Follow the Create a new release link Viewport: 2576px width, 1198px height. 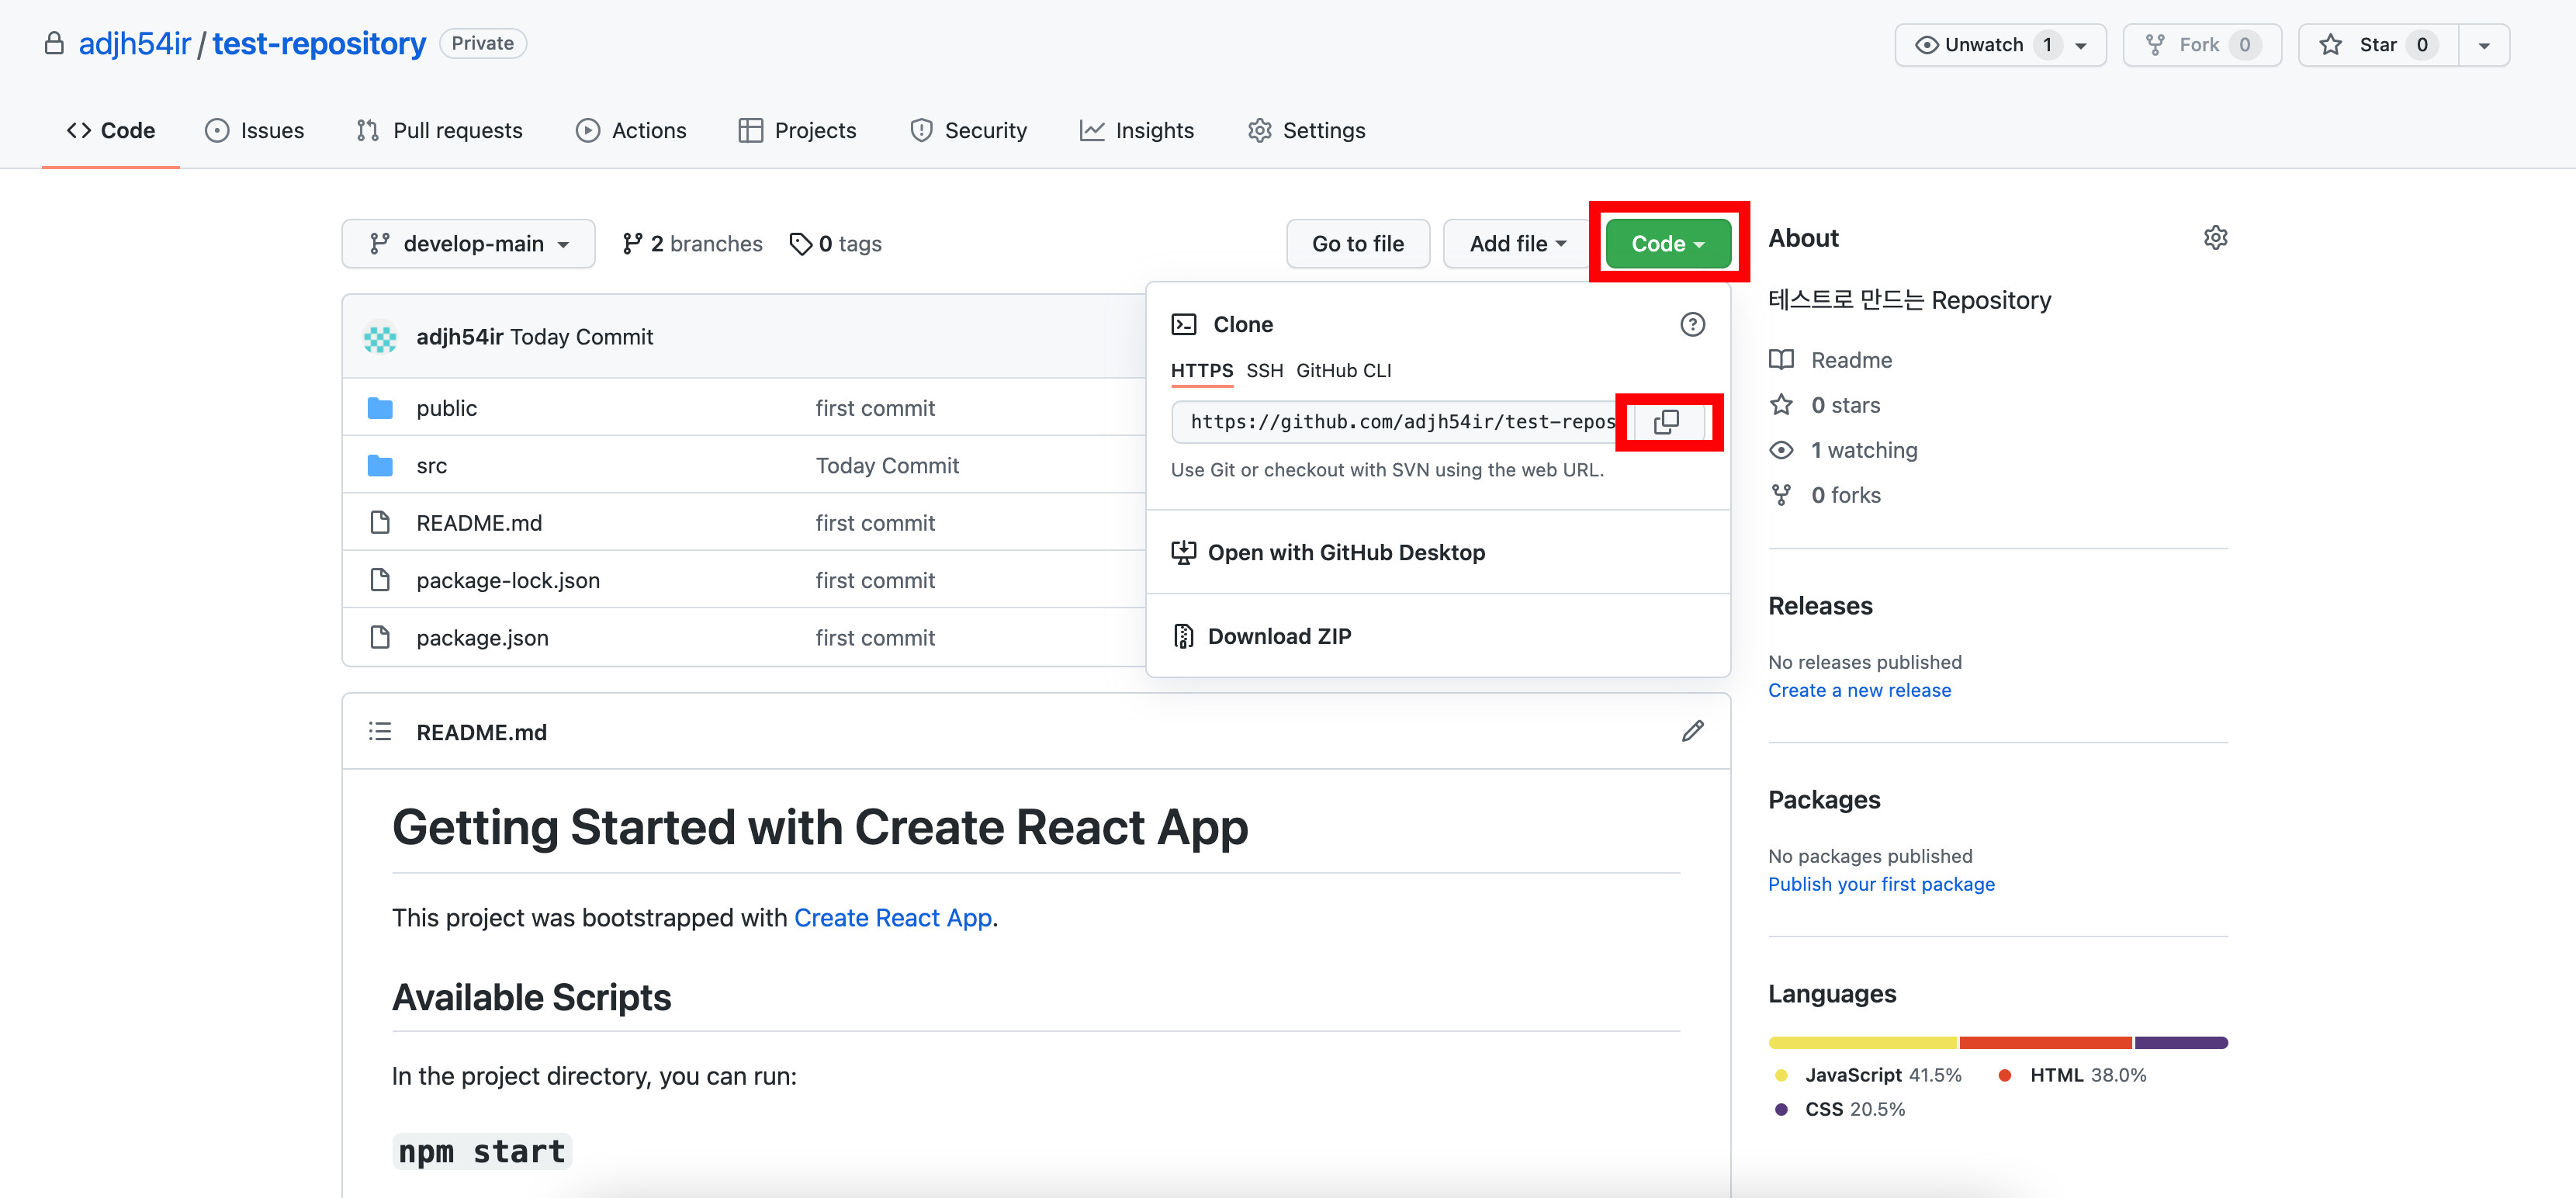click(x=1858, y=690)
